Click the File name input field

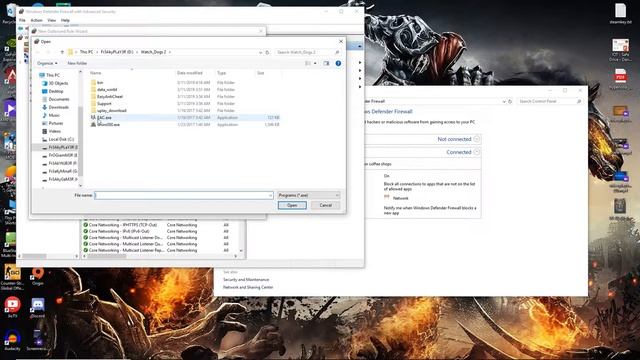[x=184, y=196]
